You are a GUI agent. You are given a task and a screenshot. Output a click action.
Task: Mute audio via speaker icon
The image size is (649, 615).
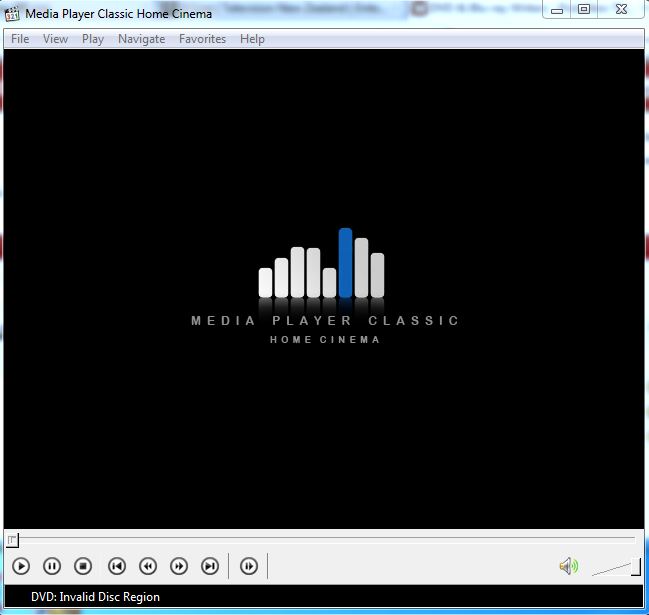point(569,566)
